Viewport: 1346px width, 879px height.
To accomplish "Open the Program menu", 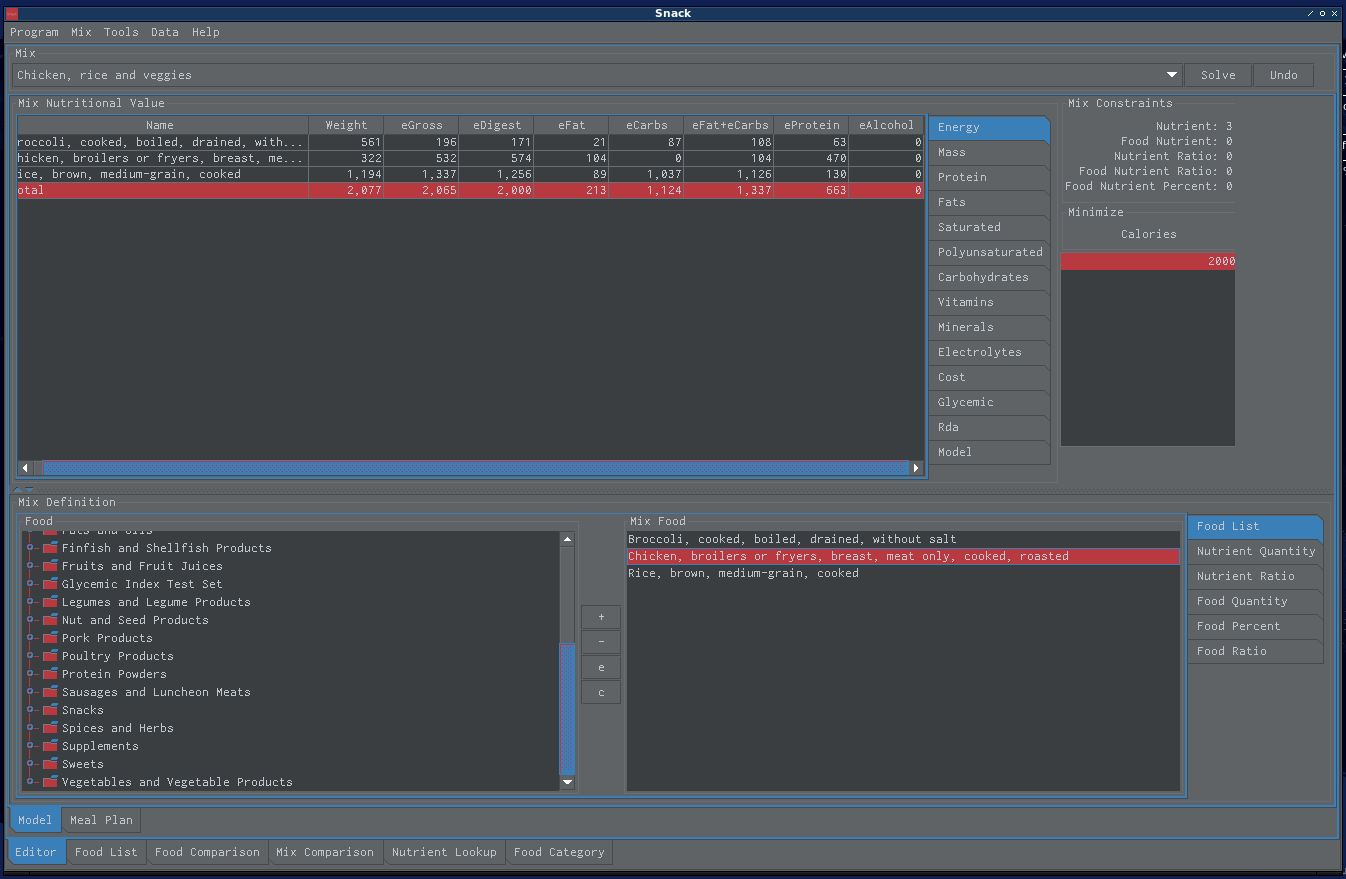I will [x=34, y=32].
